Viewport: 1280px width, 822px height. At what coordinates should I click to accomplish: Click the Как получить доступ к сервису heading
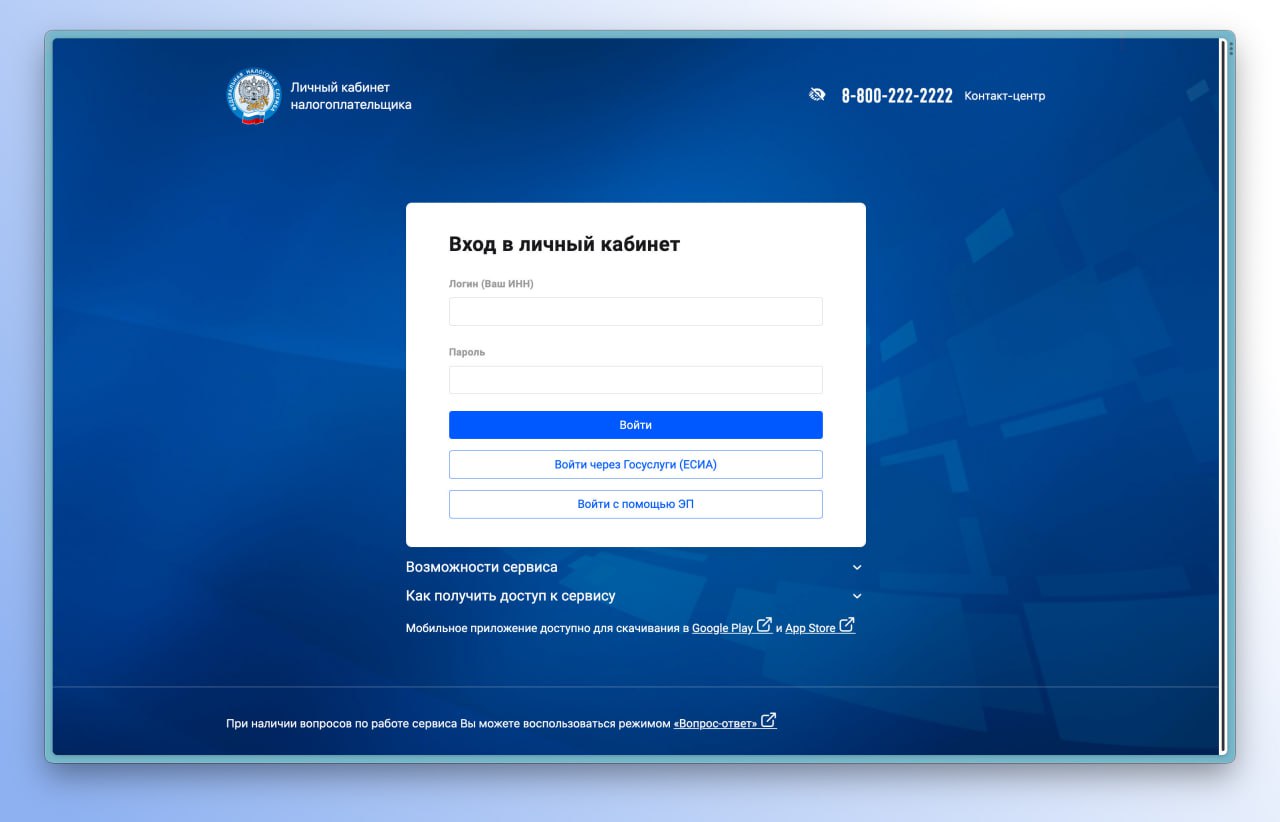(x=510, y=596)
